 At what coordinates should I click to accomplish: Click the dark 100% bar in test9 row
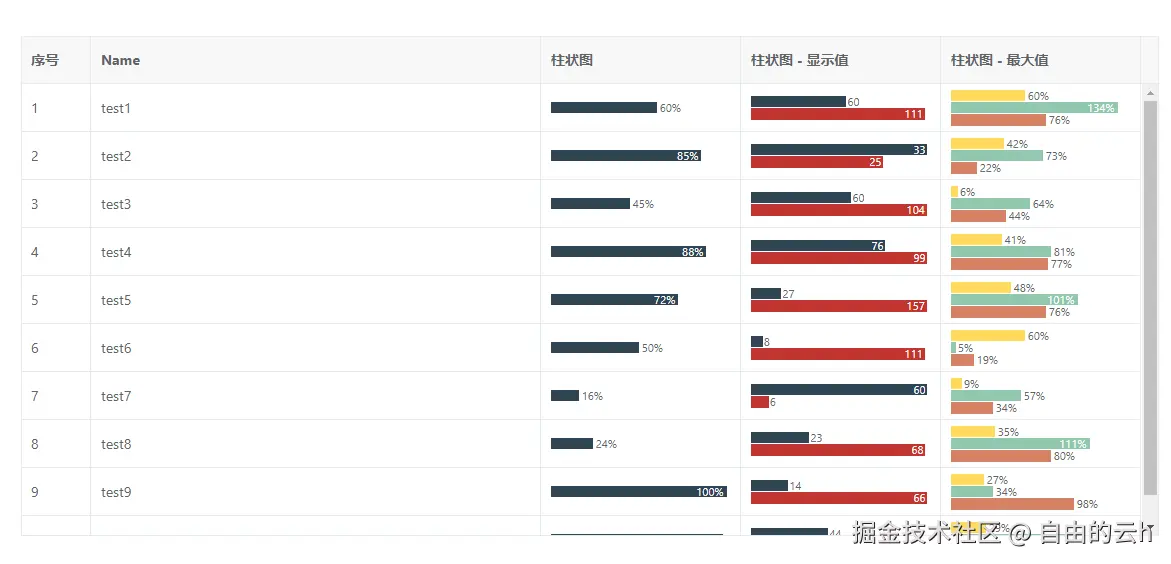pos(638,492)
